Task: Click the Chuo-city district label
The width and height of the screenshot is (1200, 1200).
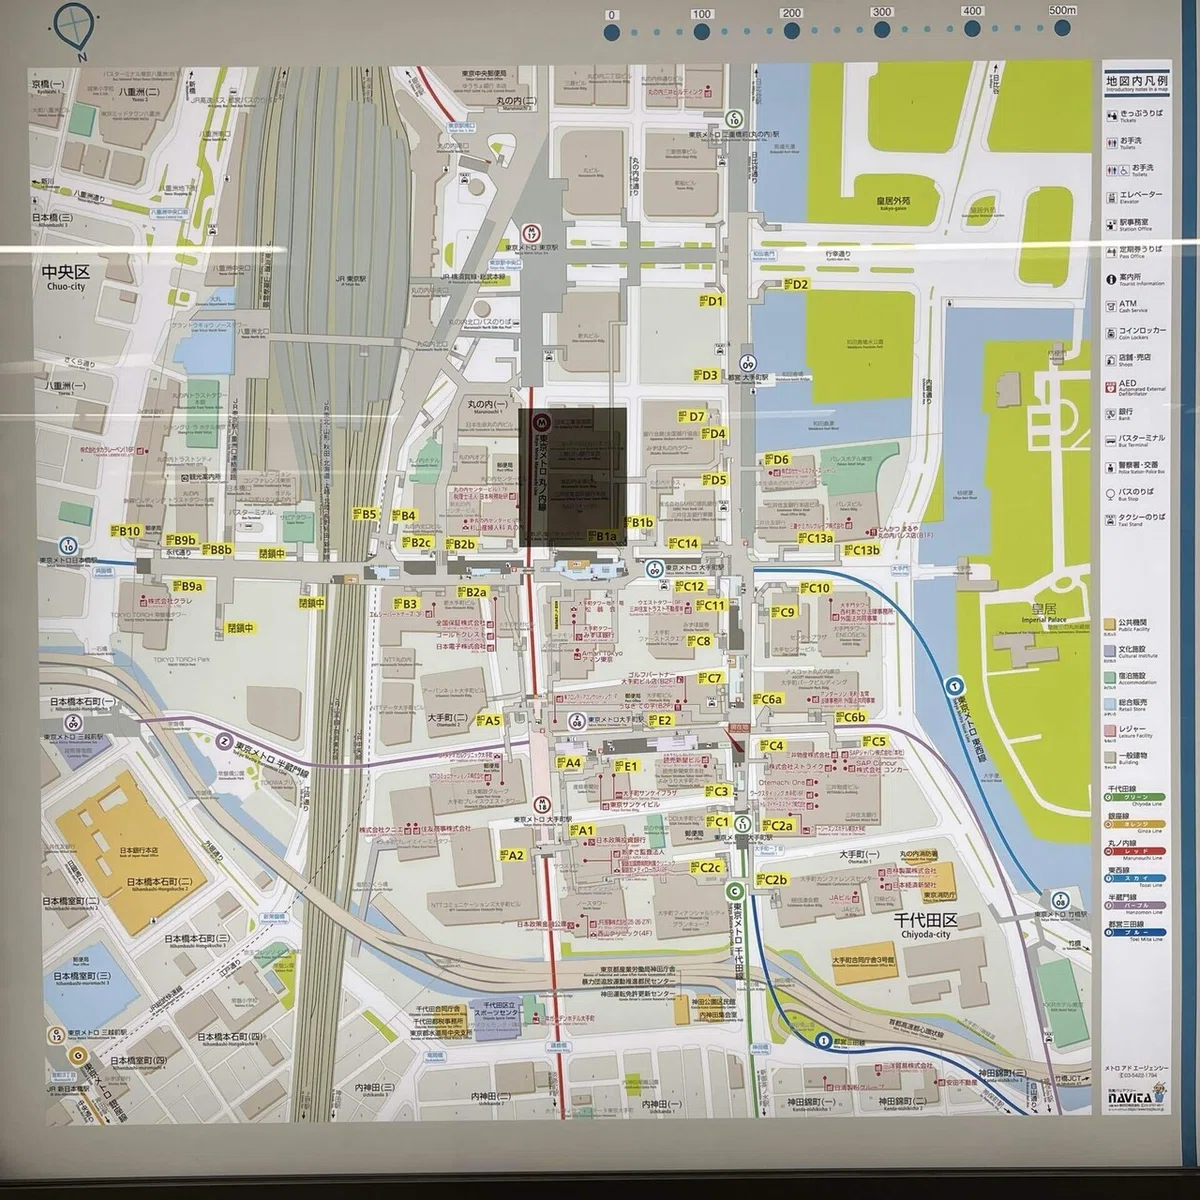Action: (x=67, y=276)
